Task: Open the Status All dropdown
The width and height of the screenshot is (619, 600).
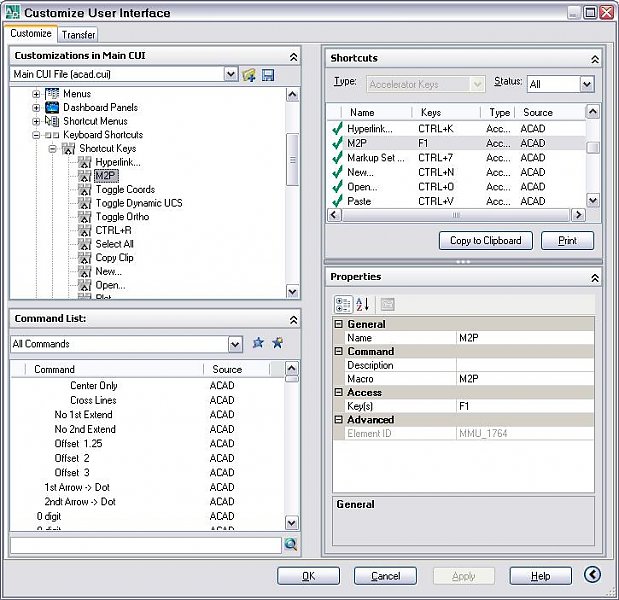Action: [x=587, y=84]
